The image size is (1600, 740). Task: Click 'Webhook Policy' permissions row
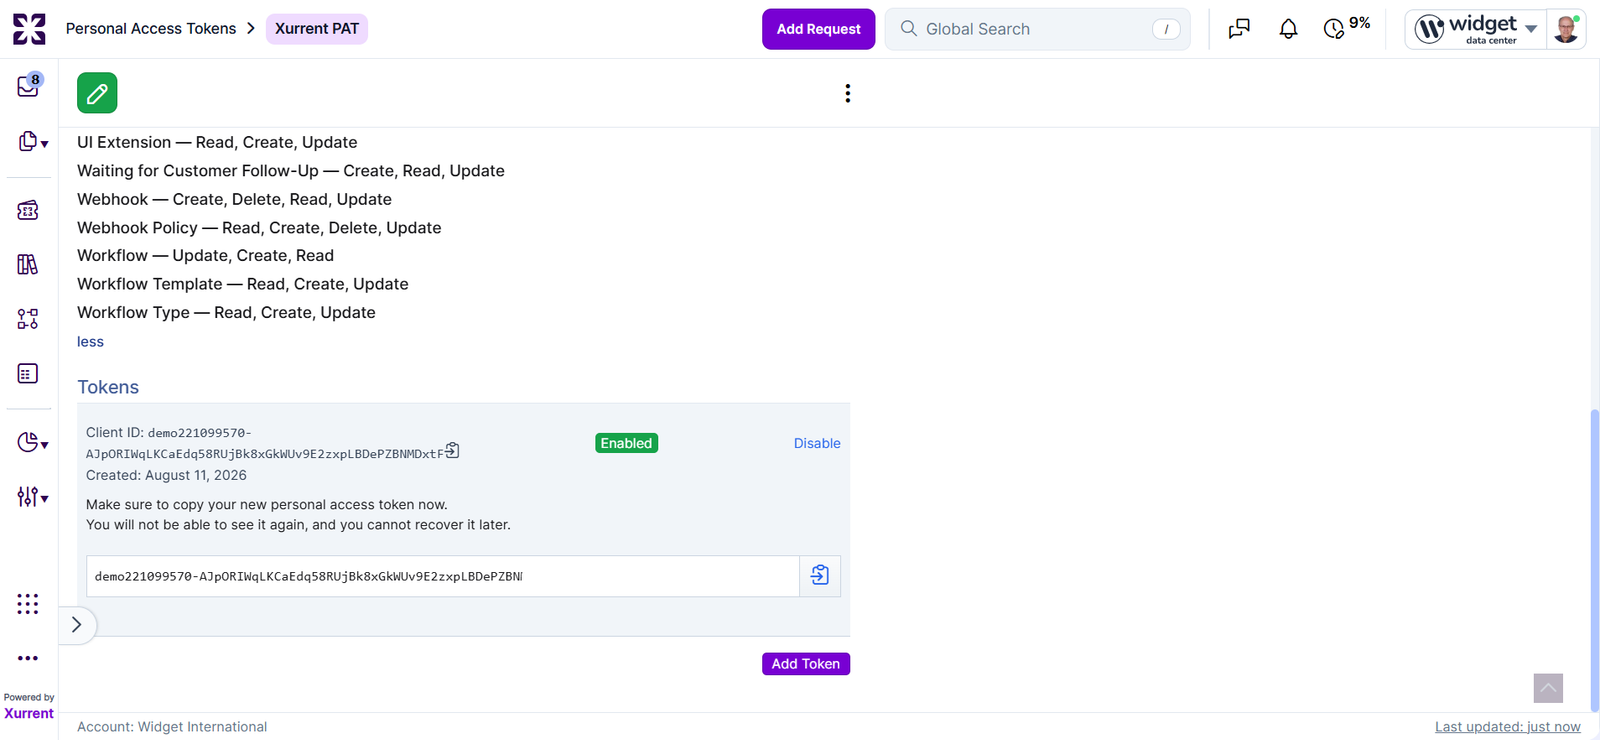[x=259, y=228]
